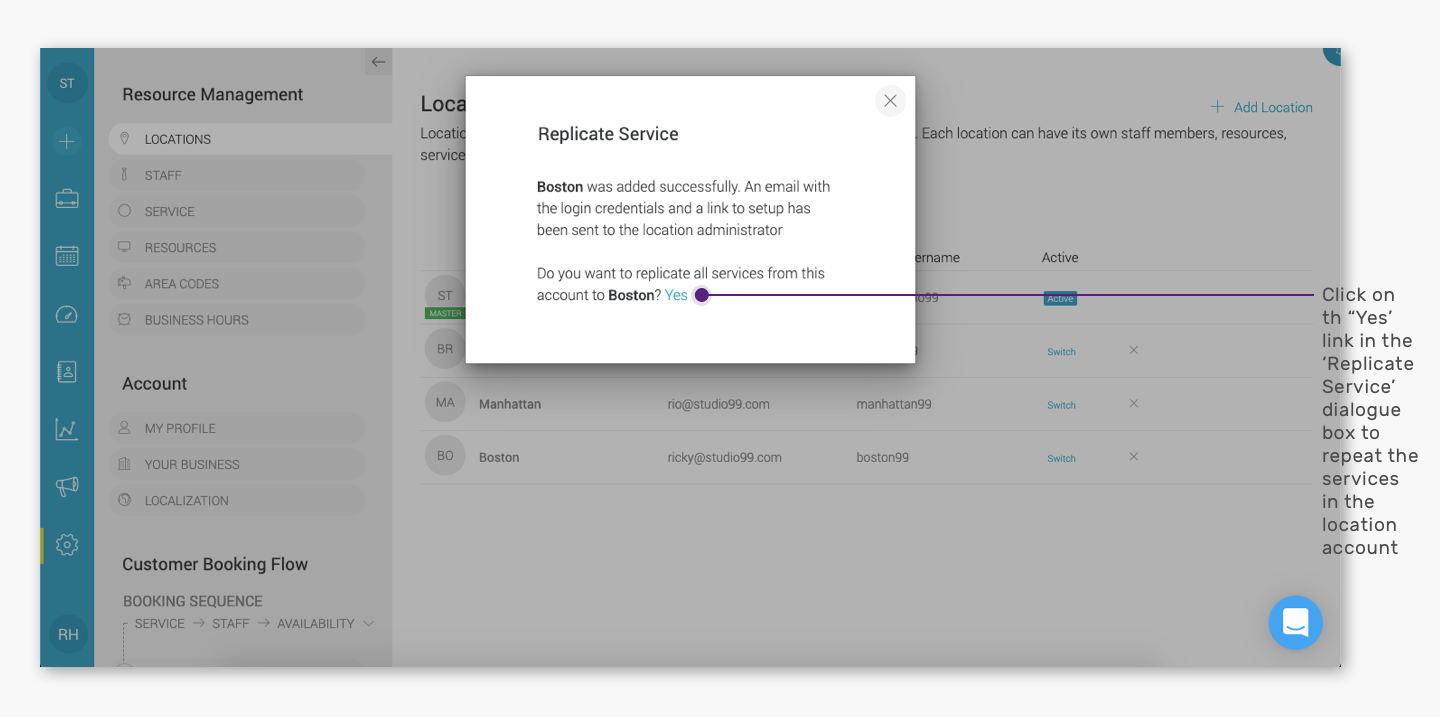Close the Replicate Service dialog
This screenshot has height=718, width=1440.
890,101
